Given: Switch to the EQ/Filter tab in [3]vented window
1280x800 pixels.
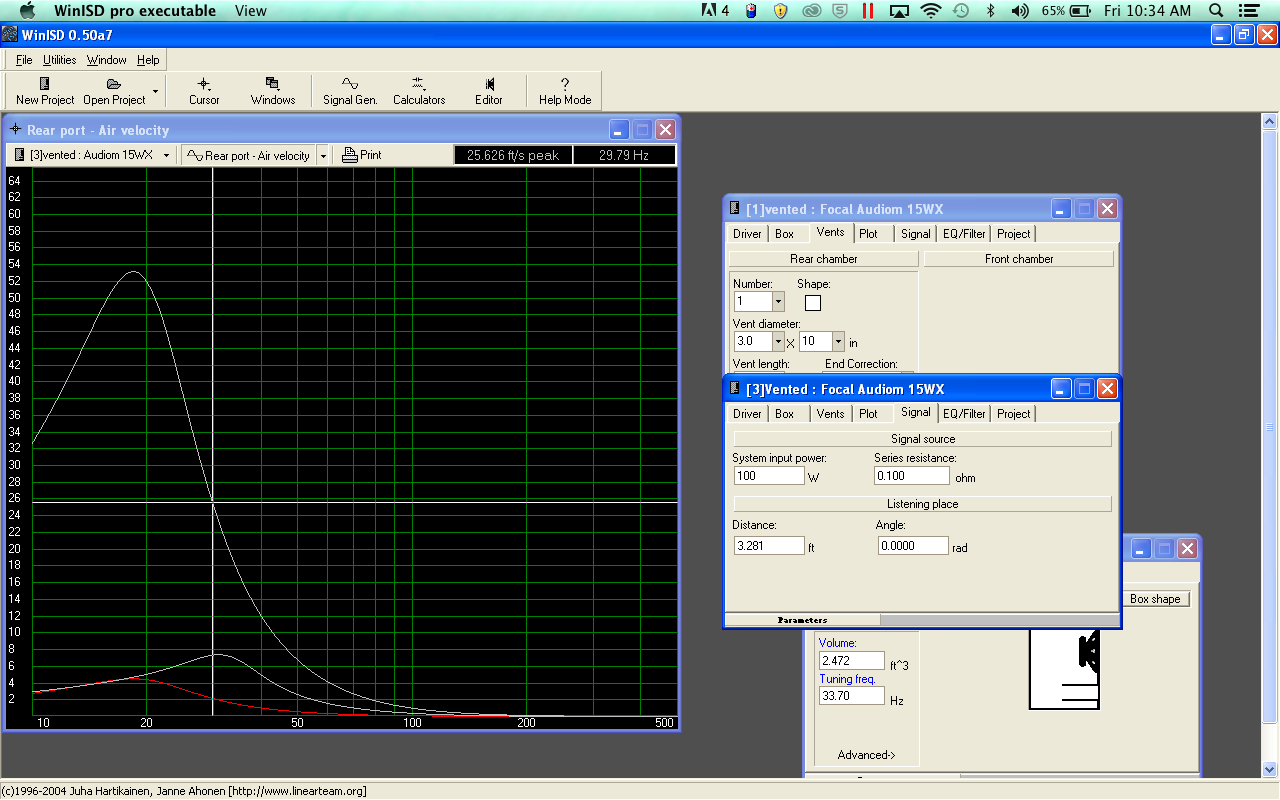Looking at the screenshot, I should (x=964, y=413).
